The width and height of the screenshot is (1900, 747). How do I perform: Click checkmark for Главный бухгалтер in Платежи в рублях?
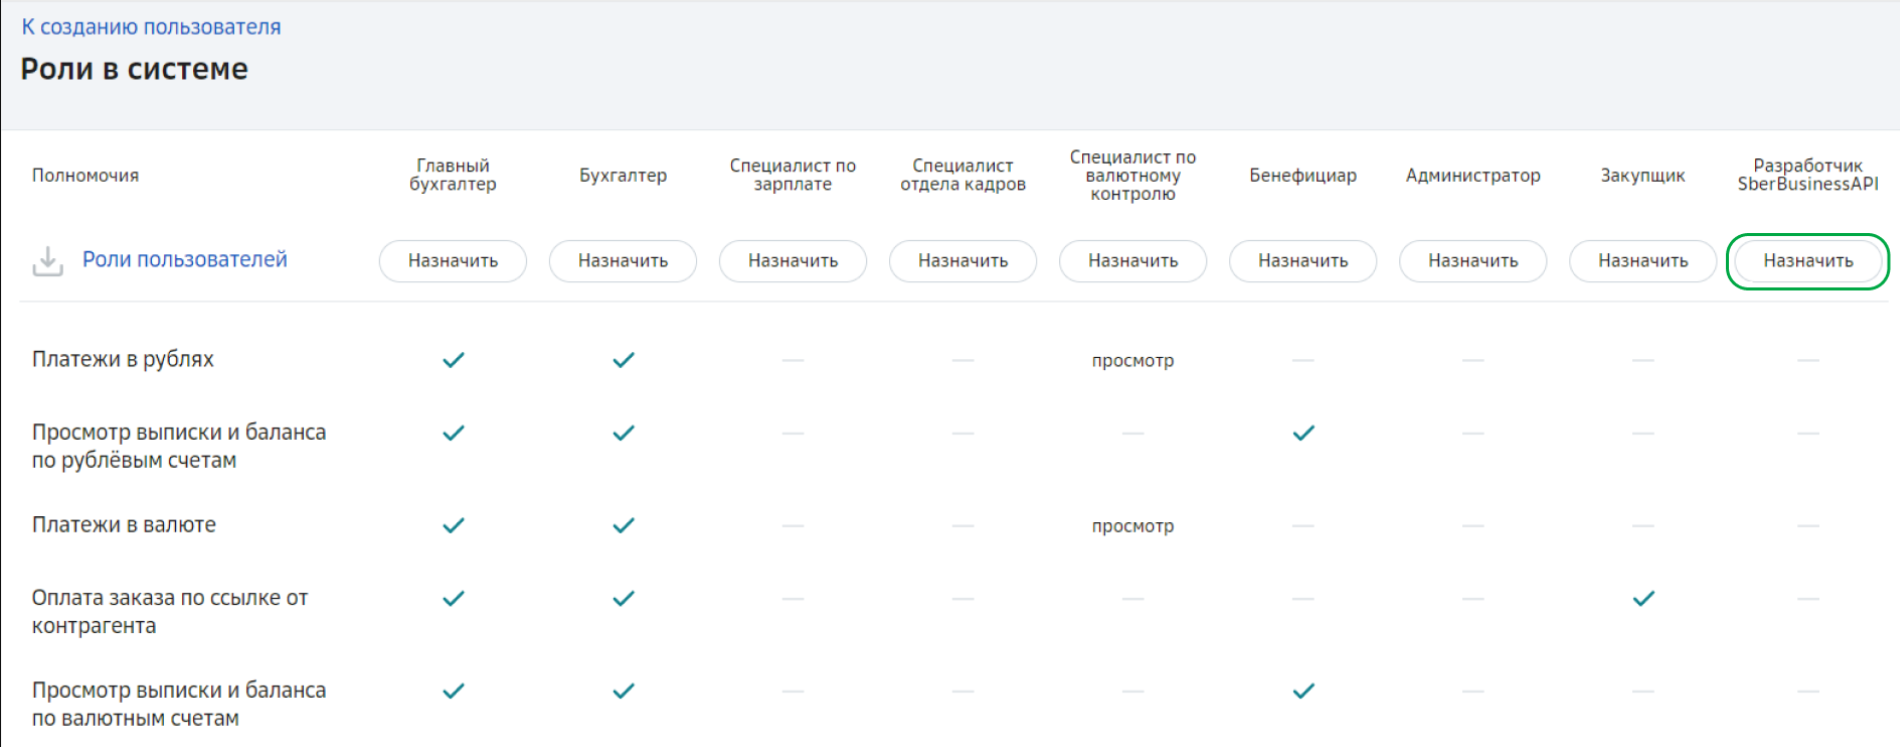453,360
